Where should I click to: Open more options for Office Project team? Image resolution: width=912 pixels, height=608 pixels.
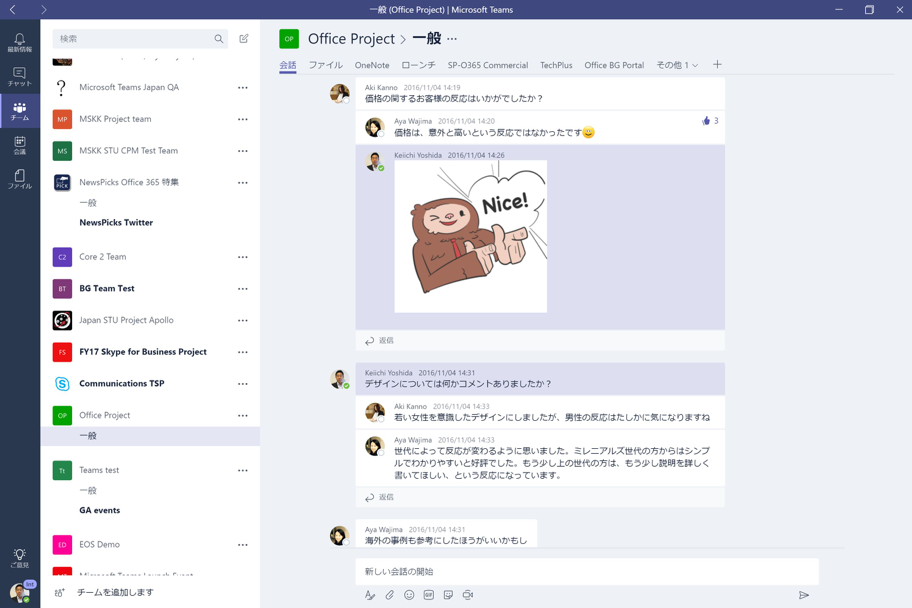click(243, 415)
